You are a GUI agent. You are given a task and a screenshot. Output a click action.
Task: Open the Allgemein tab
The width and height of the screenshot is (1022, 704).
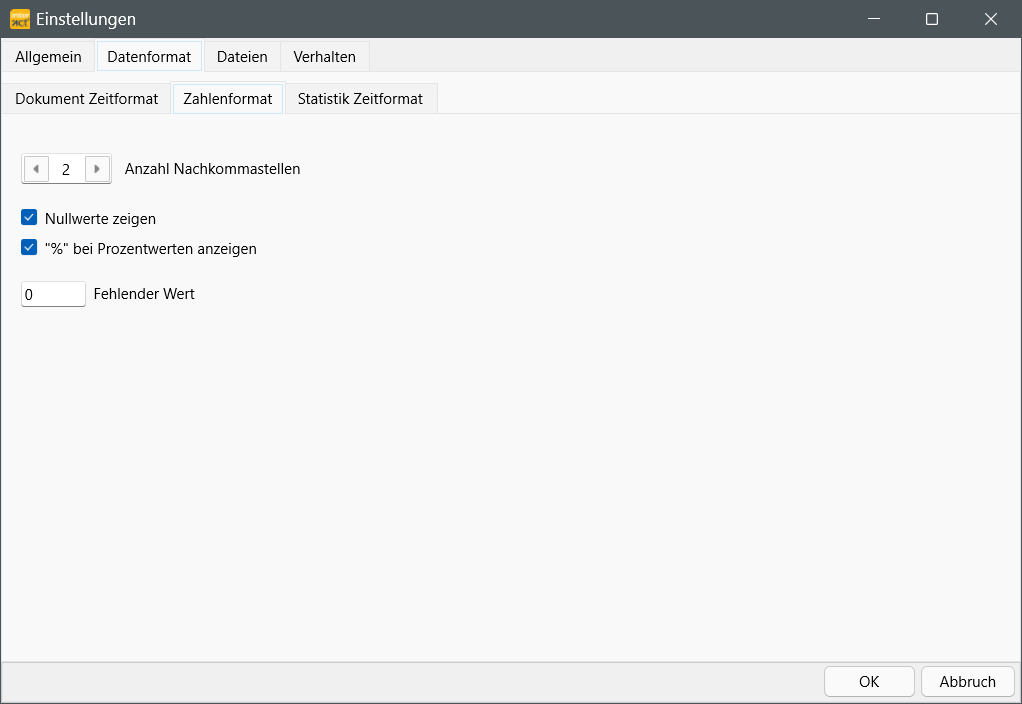[48, 57]
